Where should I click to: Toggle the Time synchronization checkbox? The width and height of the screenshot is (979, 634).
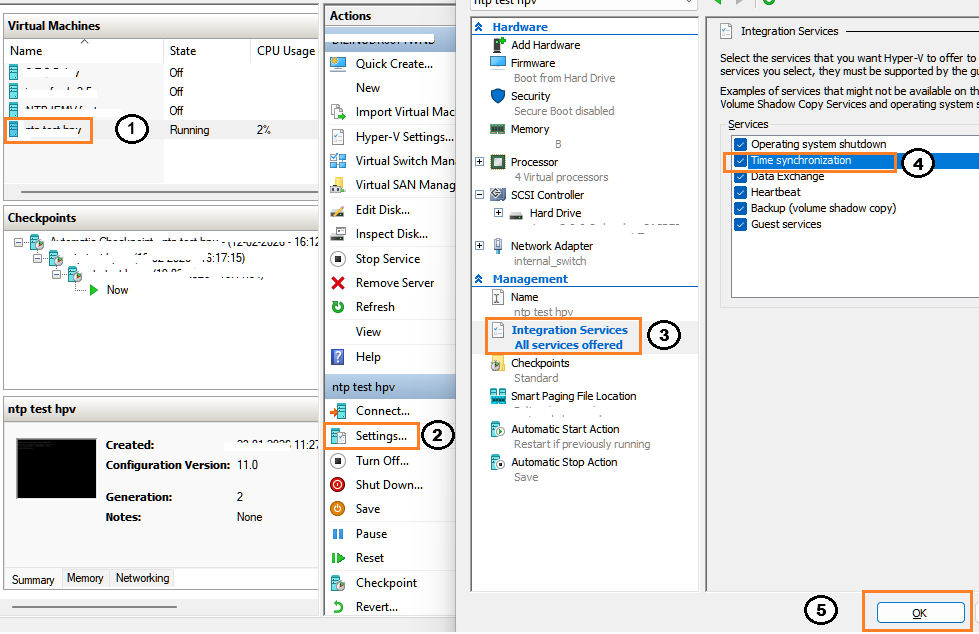[740, 161]
